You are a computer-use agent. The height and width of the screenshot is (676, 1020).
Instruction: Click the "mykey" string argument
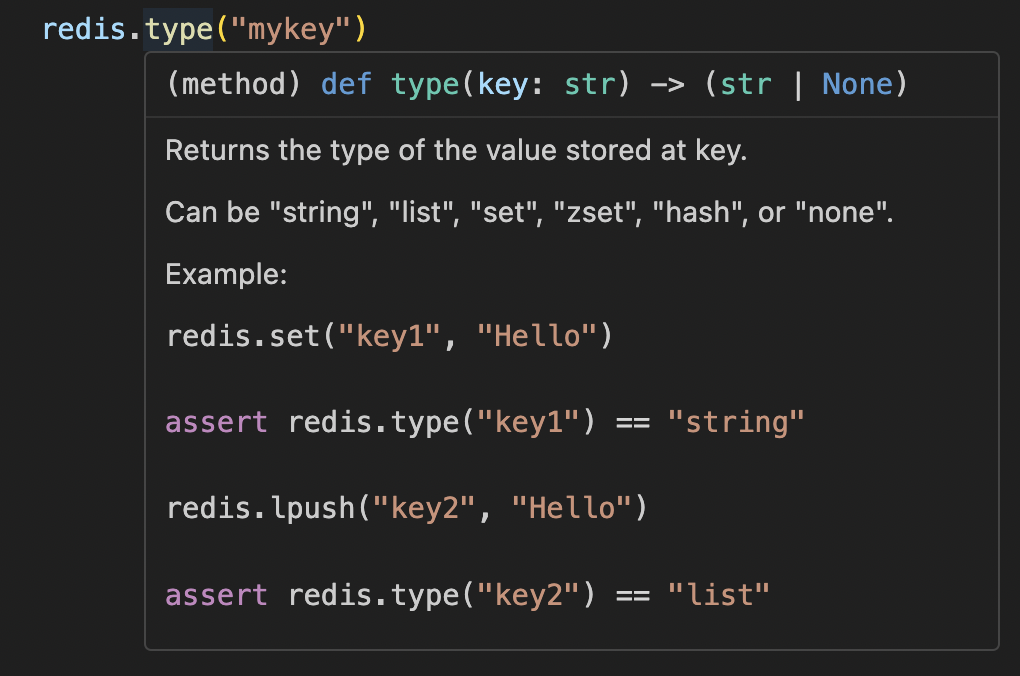click(x=290, y=29)
